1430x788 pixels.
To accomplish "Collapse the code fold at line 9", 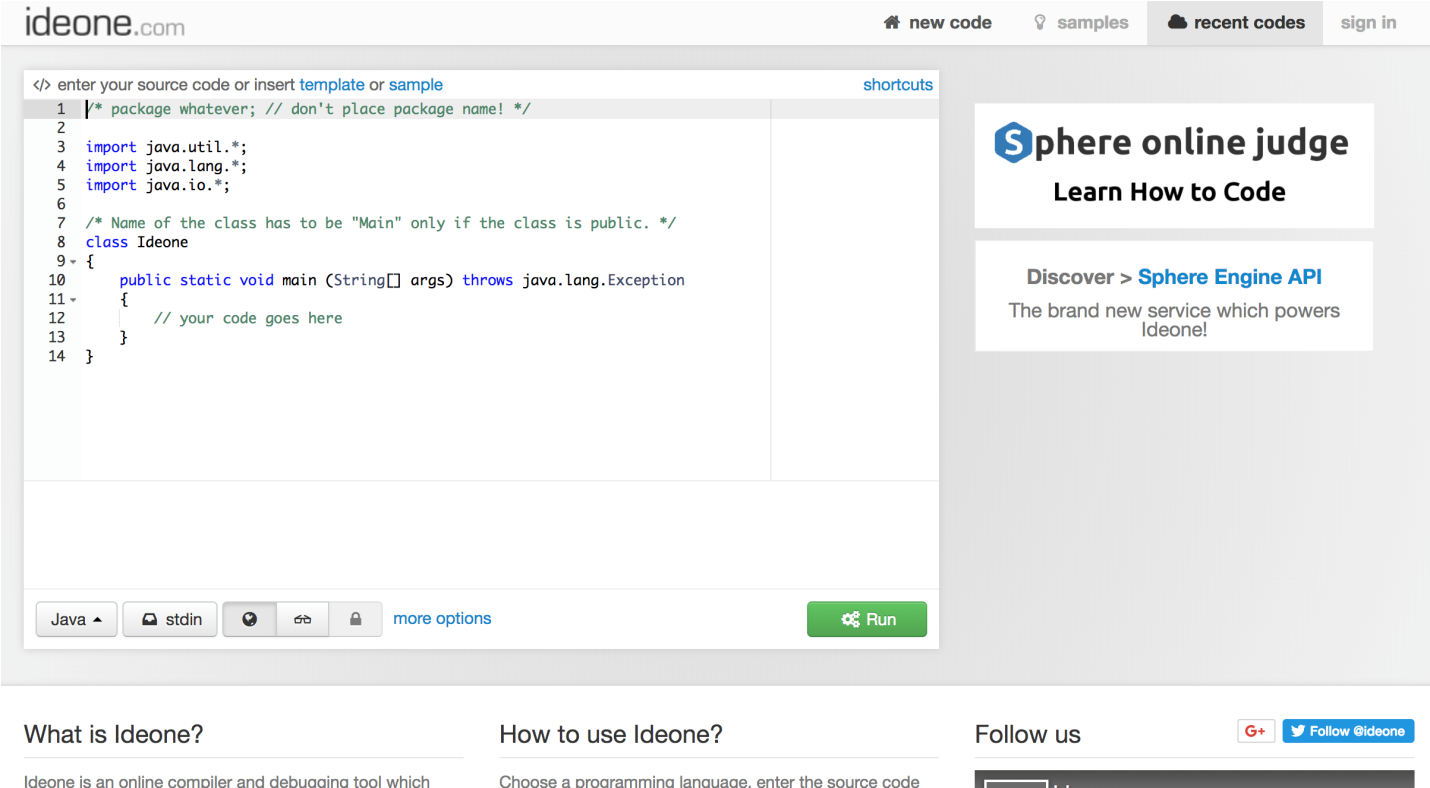I will point(73,262).
